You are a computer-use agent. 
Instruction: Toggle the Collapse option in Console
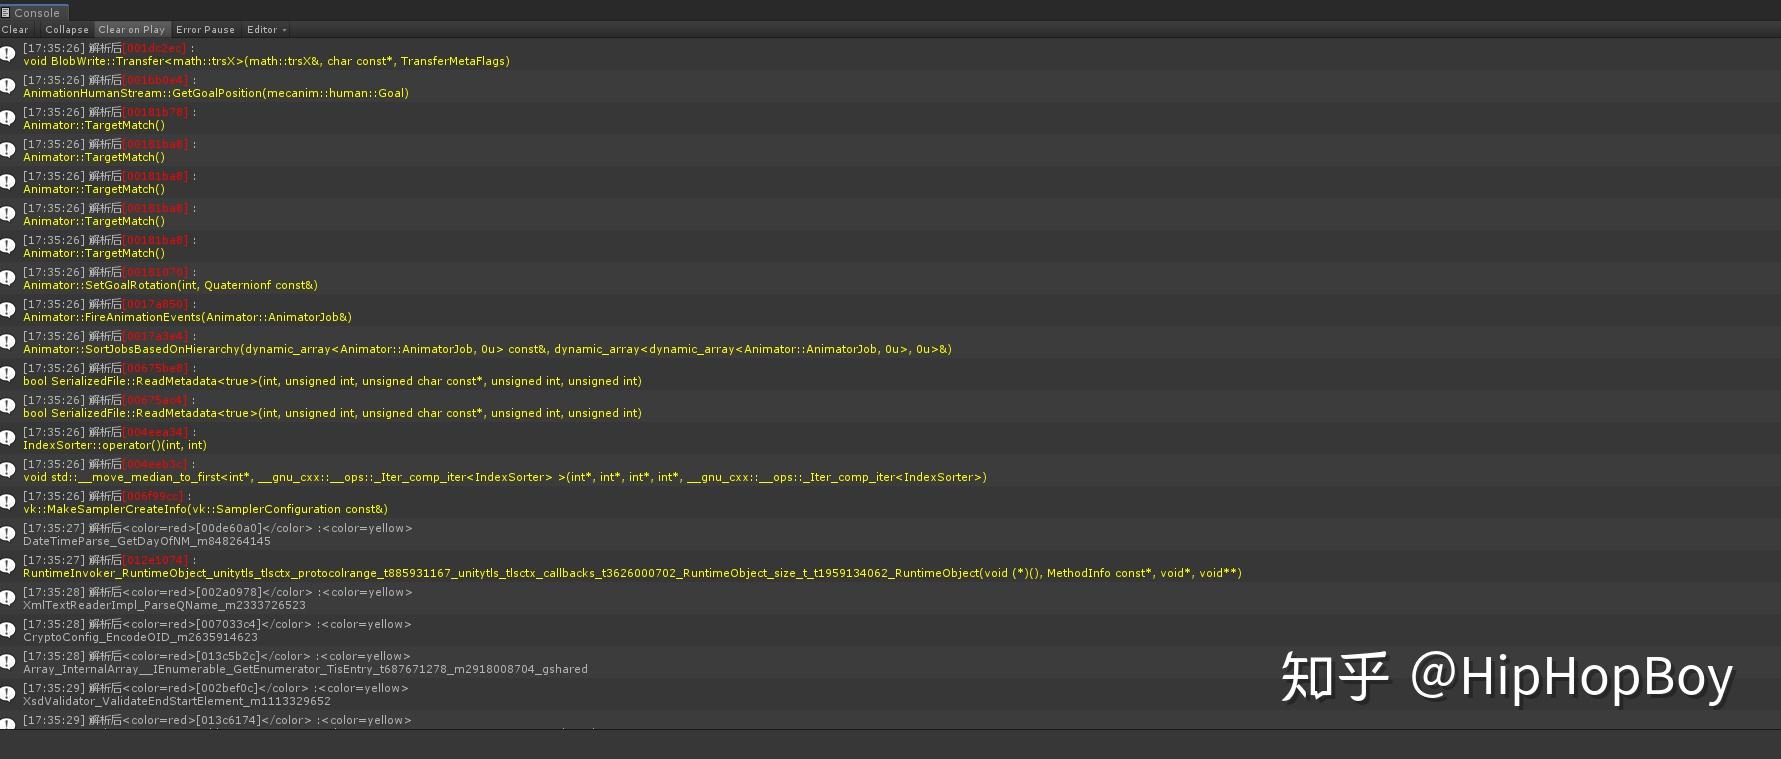pyautogui.click(x=66, y=30)
